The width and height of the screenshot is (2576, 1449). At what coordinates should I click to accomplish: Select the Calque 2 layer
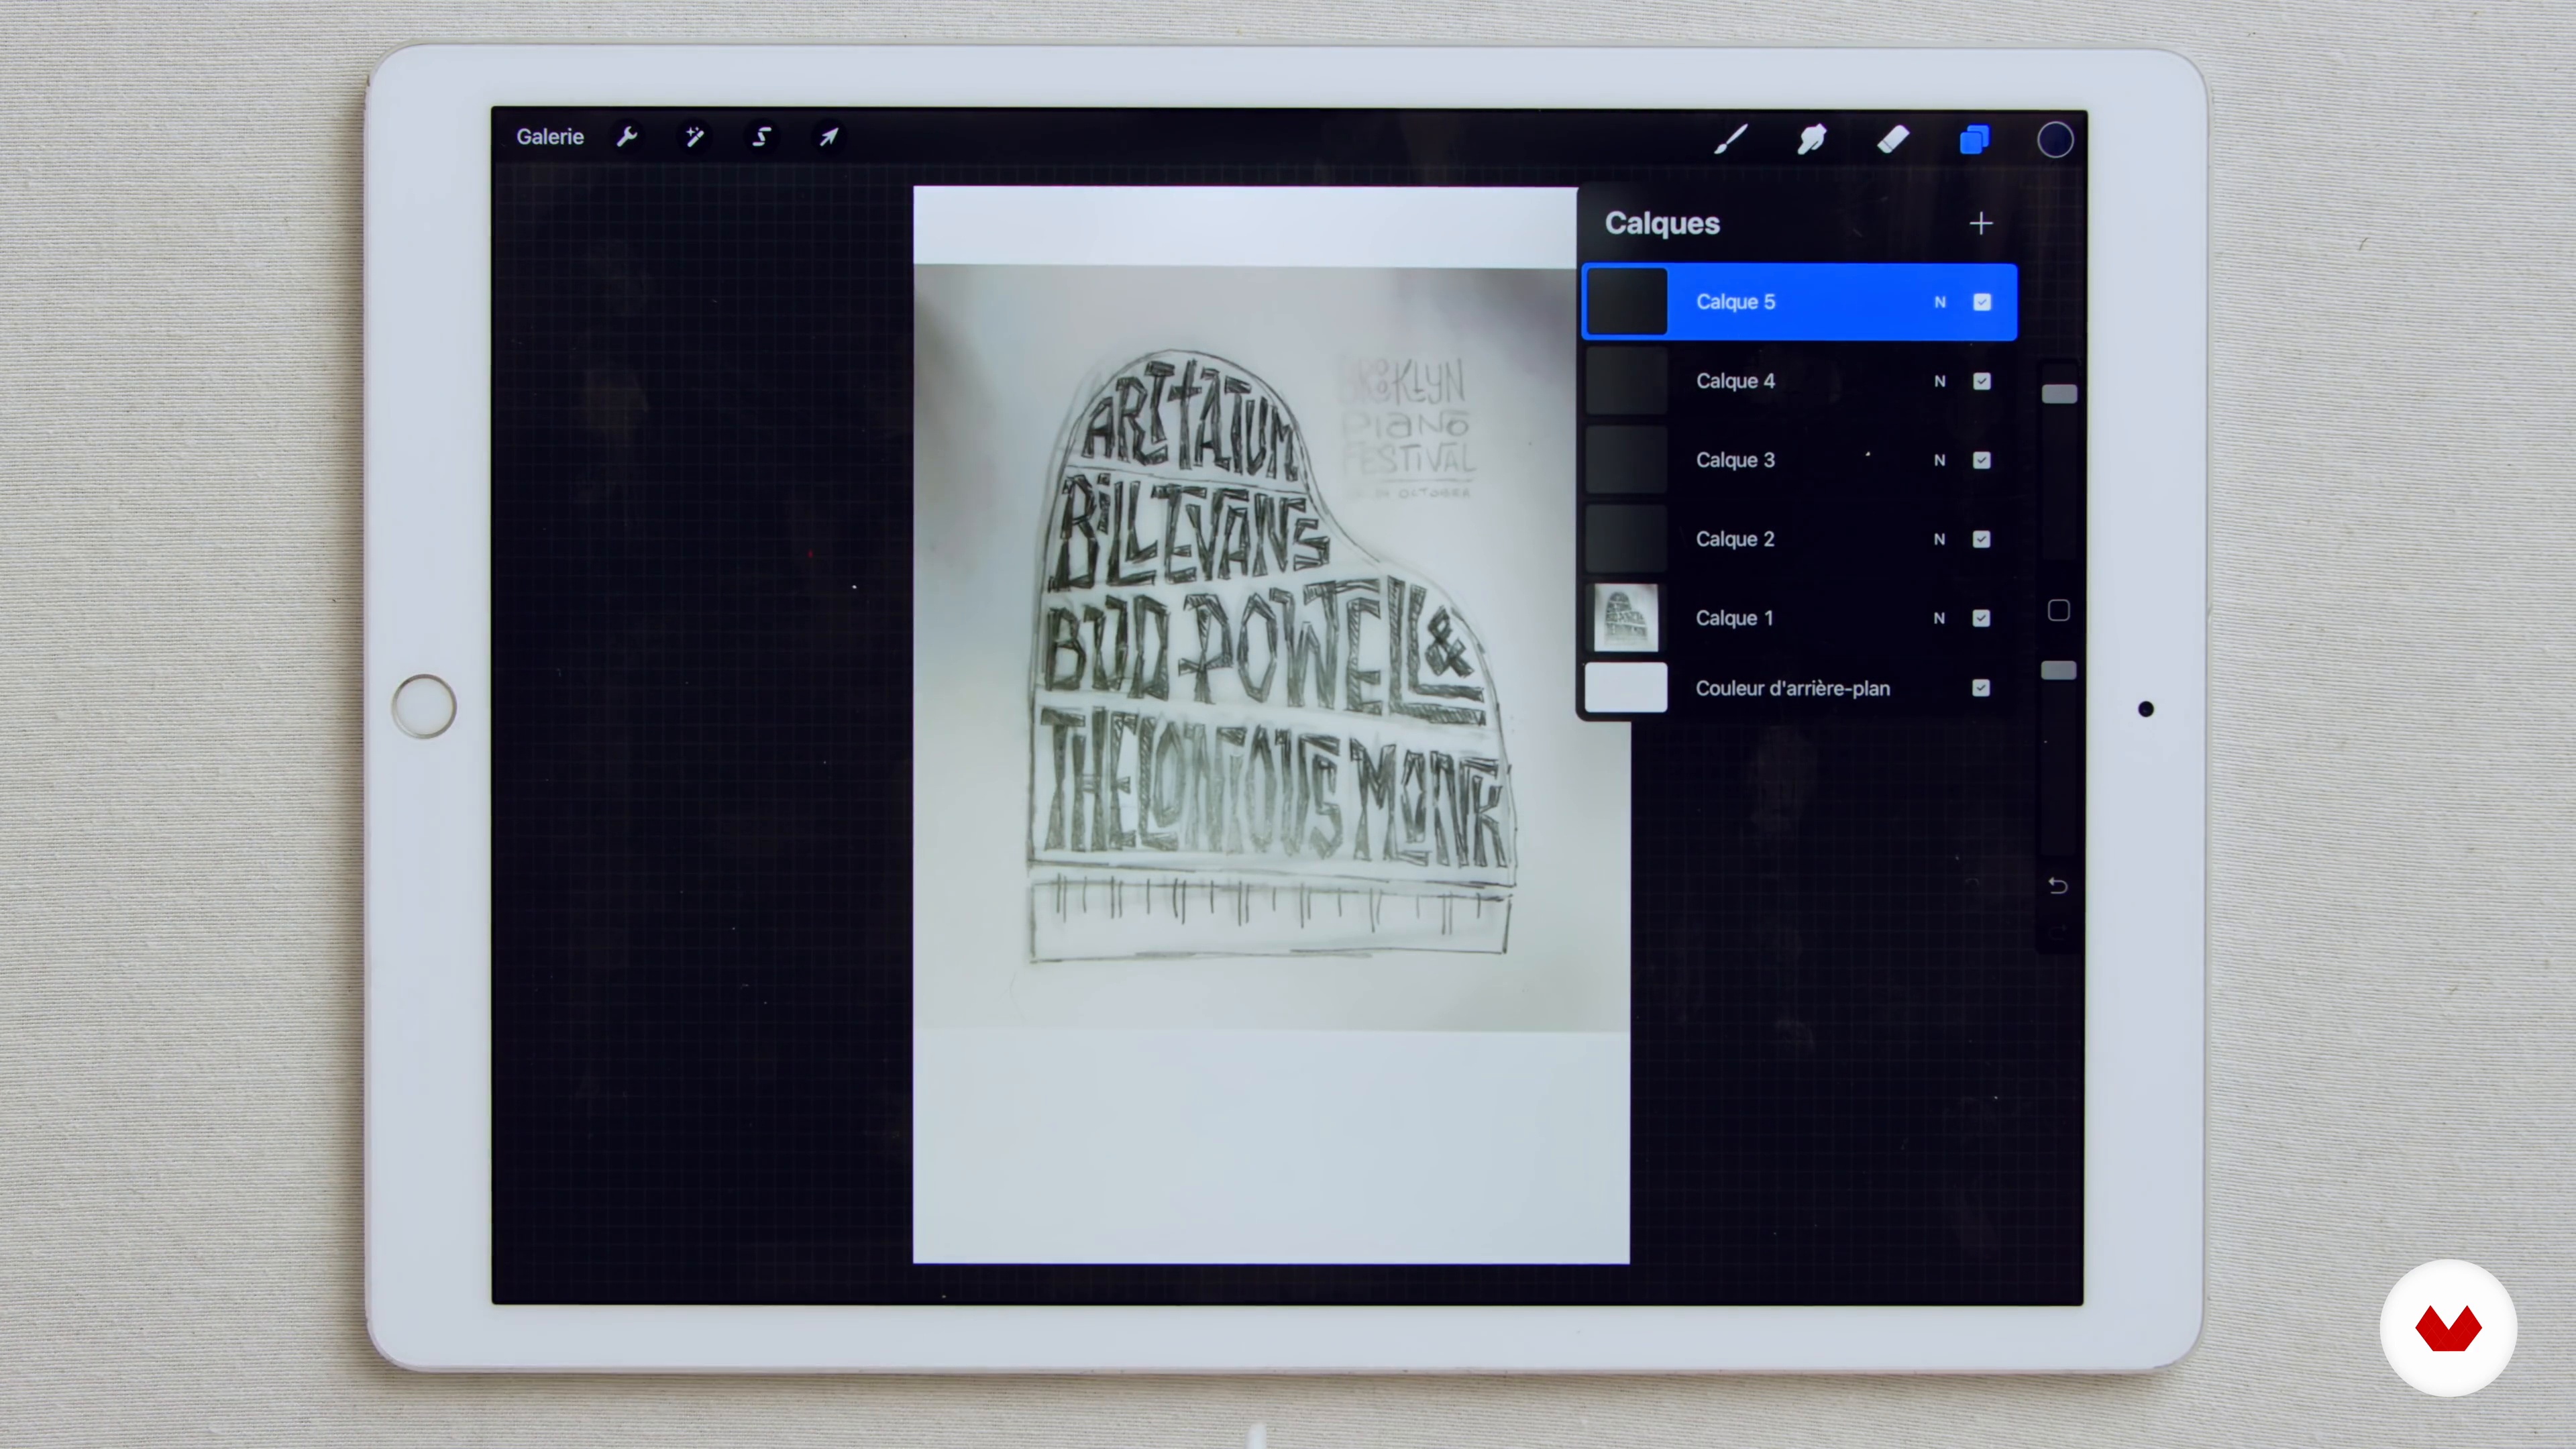pyautogui.click(x=1800, y=539)
